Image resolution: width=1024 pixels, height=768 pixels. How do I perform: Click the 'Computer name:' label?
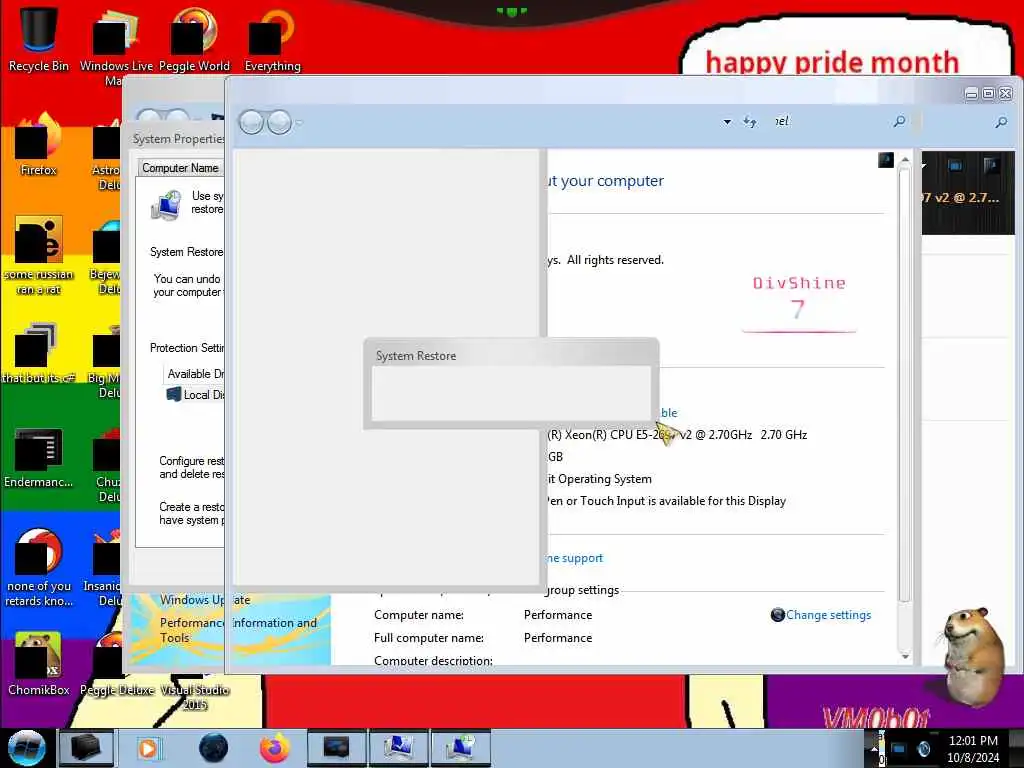419,615
